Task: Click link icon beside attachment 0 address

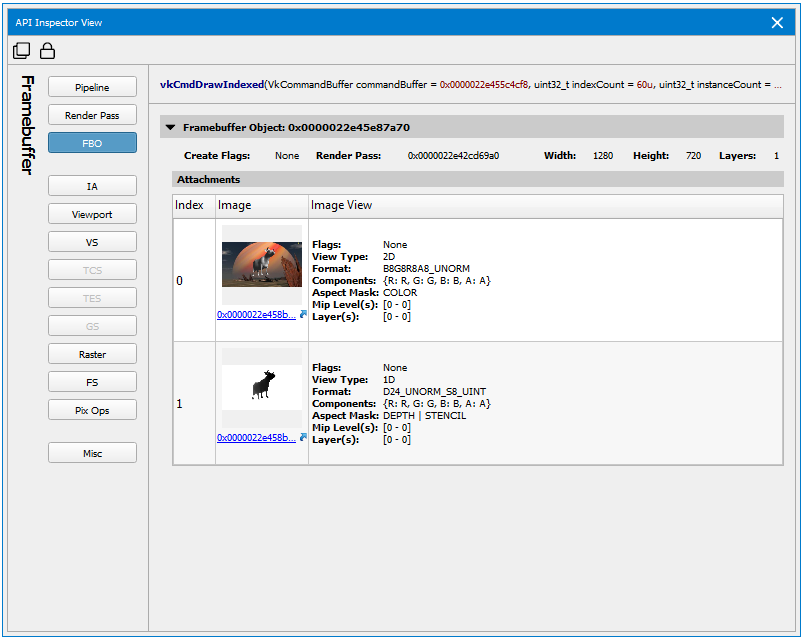Action: click(303, 314)
